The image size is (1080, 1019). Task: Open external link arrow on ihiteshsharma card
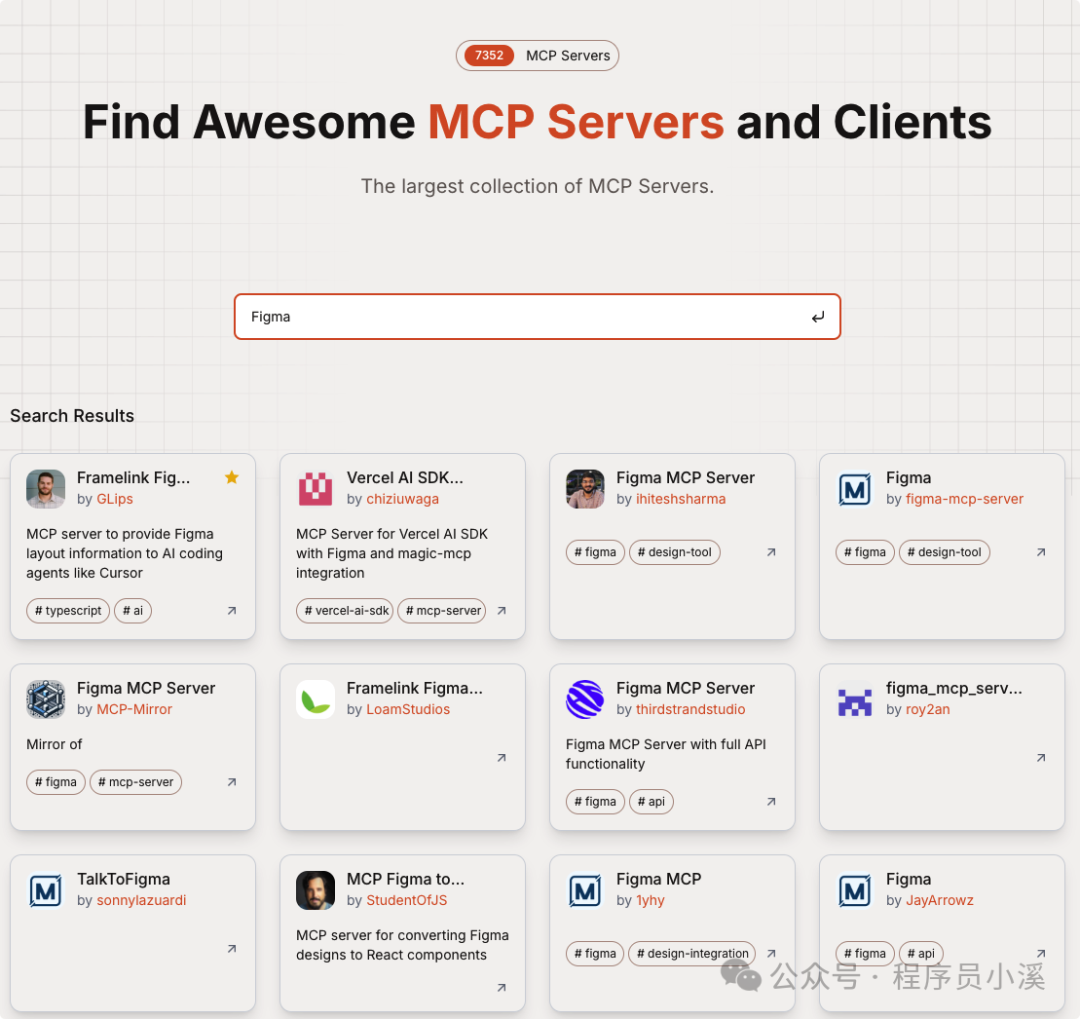771,552
